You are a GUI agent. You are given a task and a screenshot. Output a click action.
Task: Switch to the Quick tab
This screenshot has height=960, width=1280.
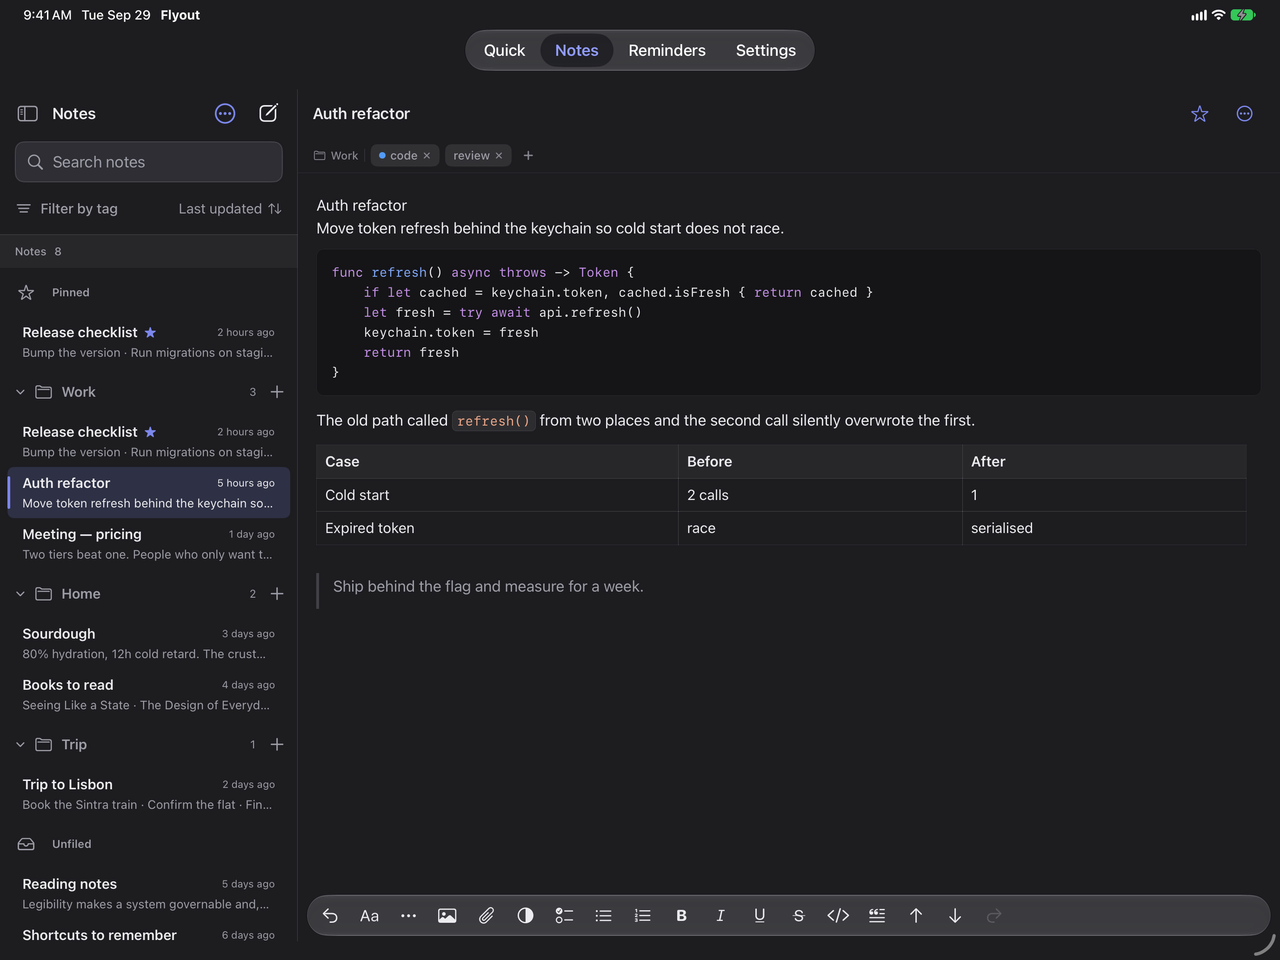coord(504,51)
